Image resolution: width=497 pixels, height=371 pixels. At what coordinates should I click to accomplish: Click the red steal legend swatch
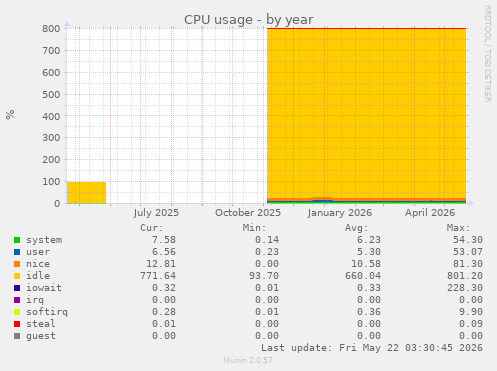pyautogui.click(x=17, y=324)
